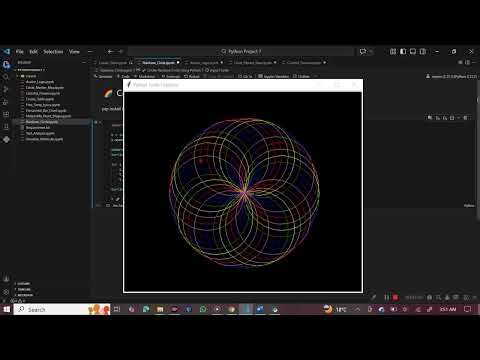Switch to the Rainbow_Circle.ipynb tab
This screenshot has width=480, height=360.
[158, 63]
